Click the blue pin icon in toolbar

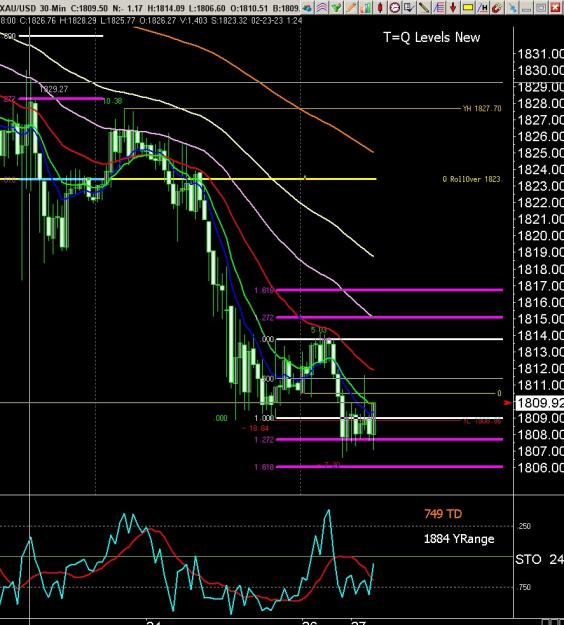pos(513,7)
